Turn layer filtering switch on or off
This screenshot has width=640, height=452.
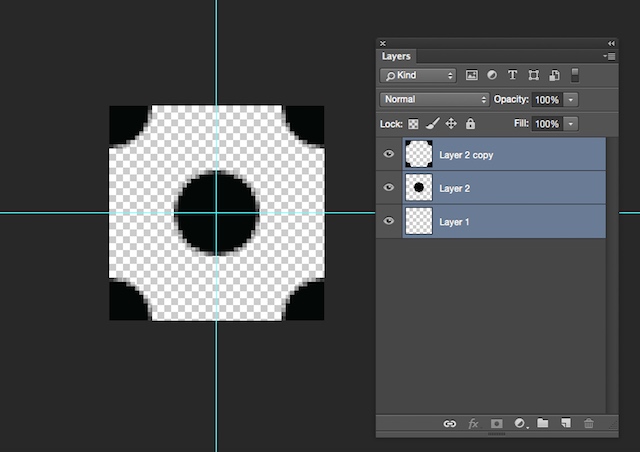[575, 75]
